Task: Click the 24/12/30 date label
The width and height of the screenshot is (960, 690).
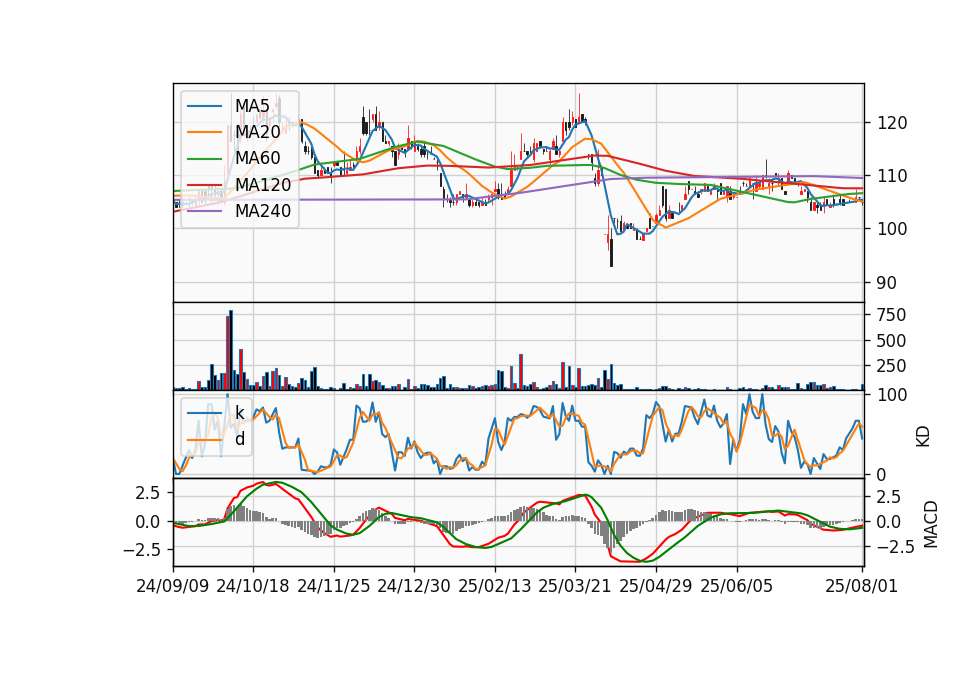Action: pyautogui.click(x=414, y=586)
